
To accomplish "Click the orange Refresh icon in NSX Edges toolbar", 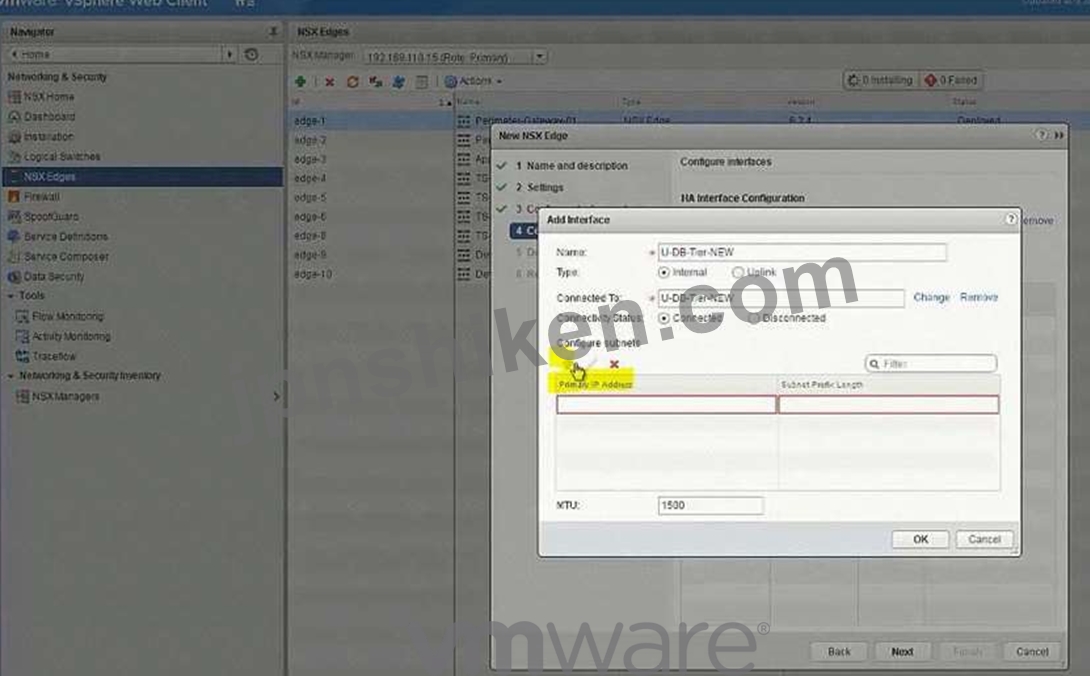I will pyautogui.click(x=352, y=82).
